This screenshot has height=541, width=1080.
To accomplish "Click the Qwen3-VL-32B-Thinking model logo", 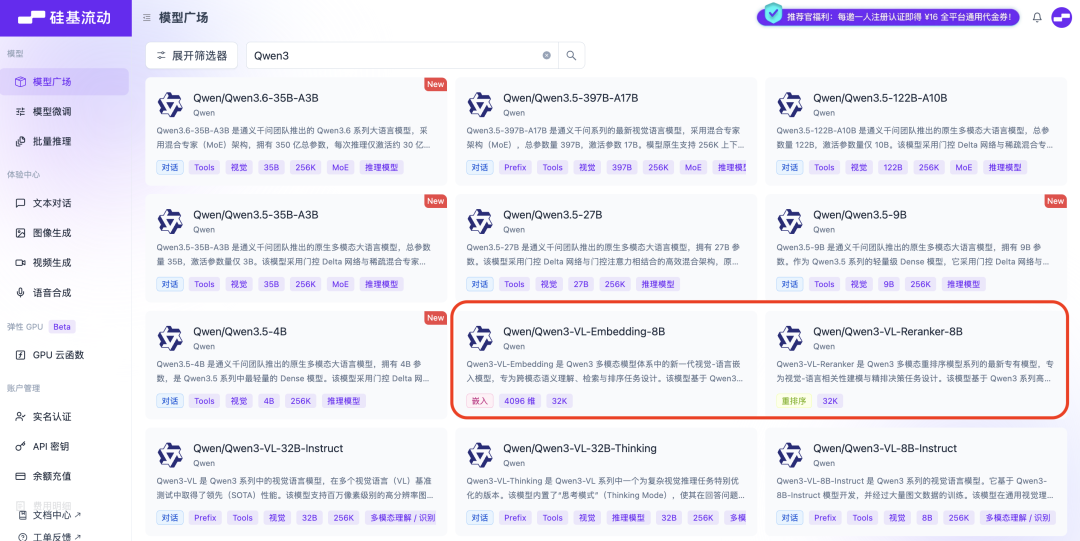I will point(480,455).
